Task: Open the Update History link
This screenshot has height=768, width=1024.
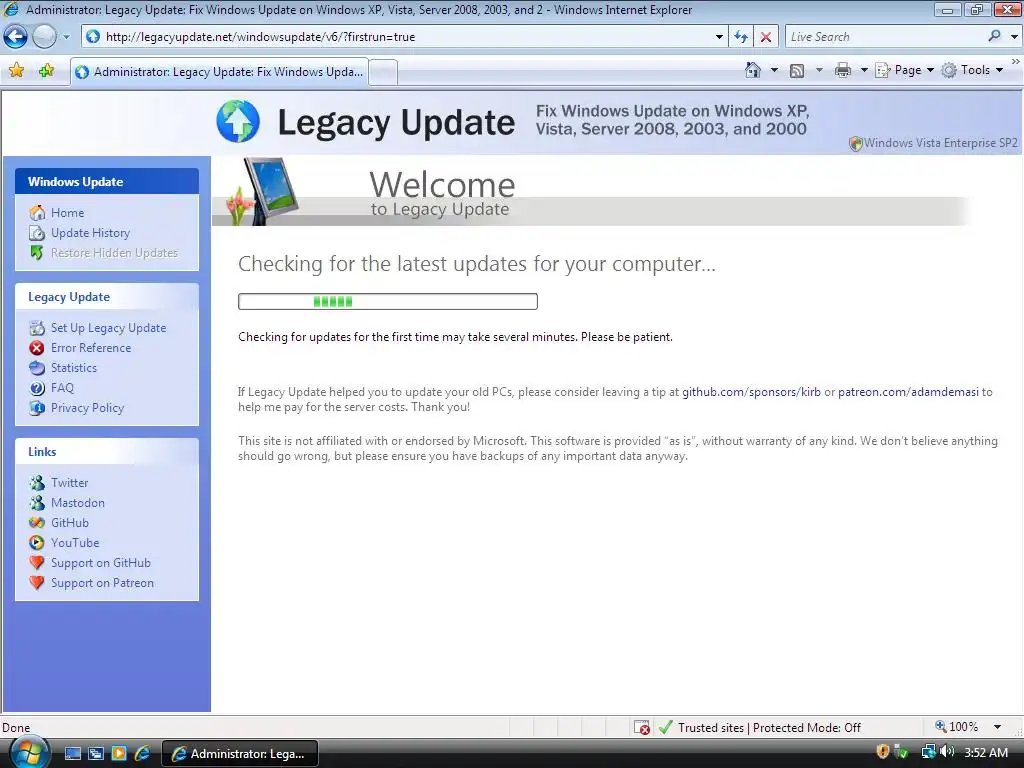Action: [90, 233]
